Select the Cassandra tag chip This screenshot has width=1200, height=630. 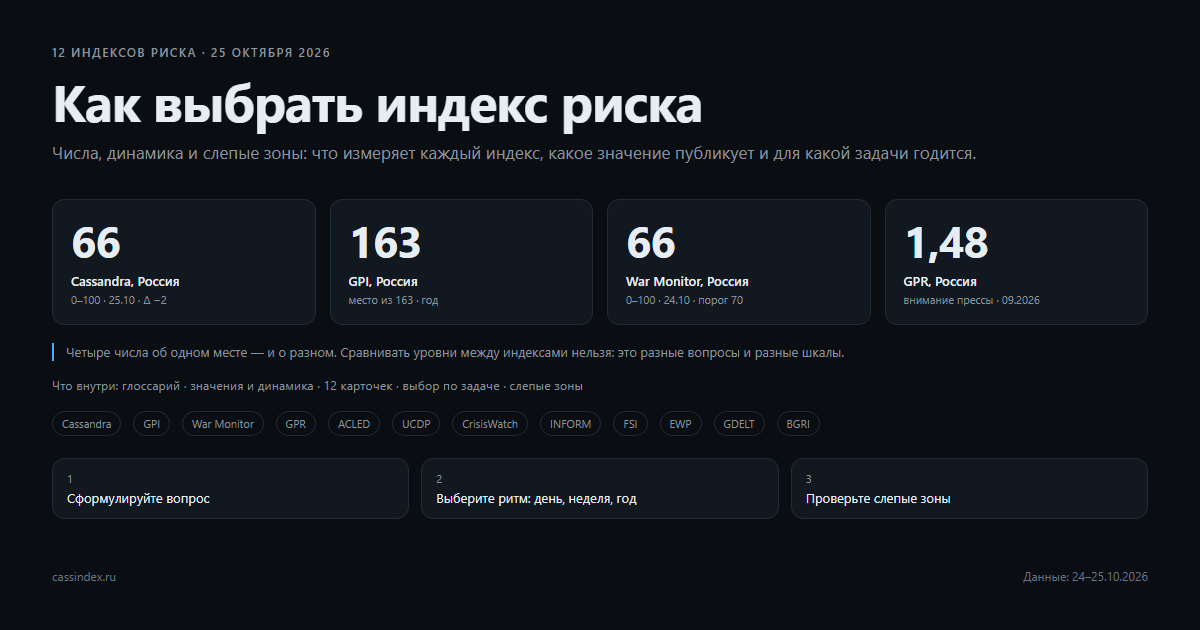(x=87, y=424)
